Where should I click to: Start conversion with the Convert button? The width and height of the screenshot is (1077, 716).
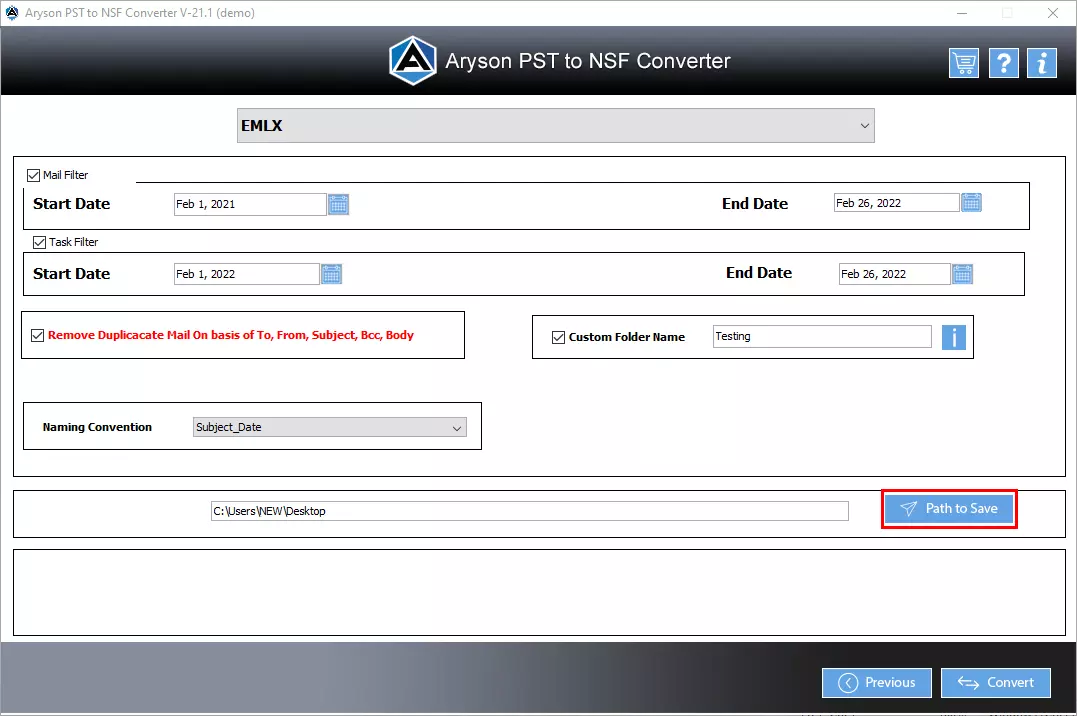tap(995, 682)
